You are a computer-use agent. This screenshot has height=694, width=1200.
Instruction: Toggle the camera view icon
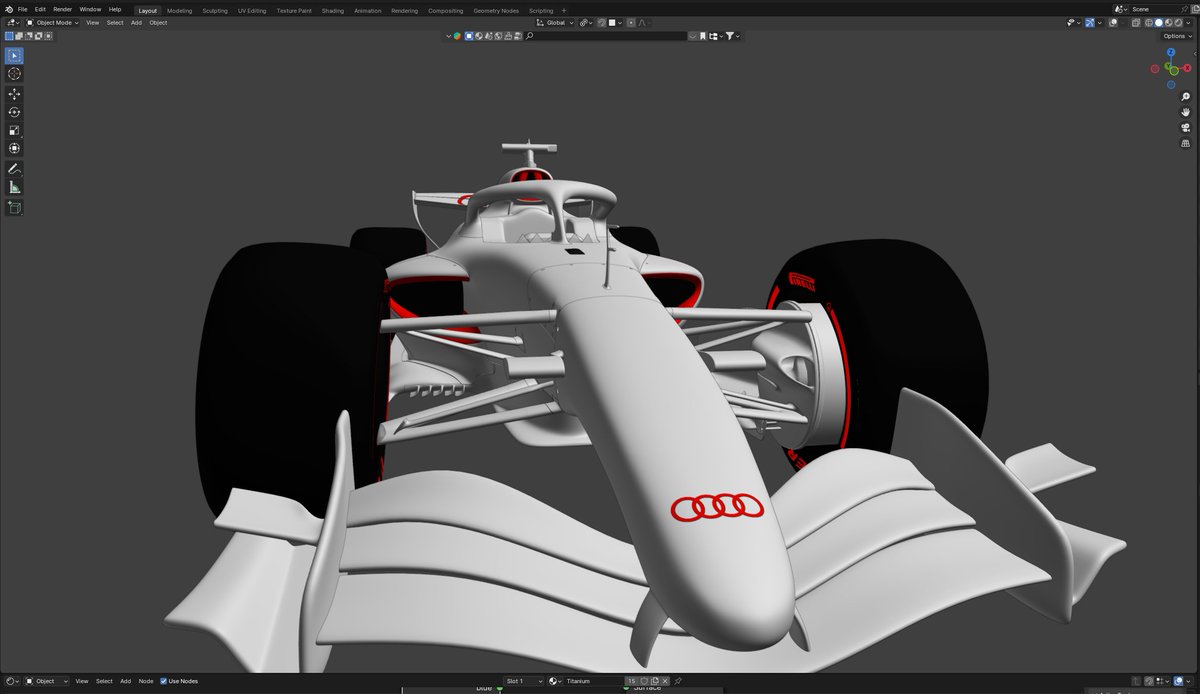click(1185, 127)
